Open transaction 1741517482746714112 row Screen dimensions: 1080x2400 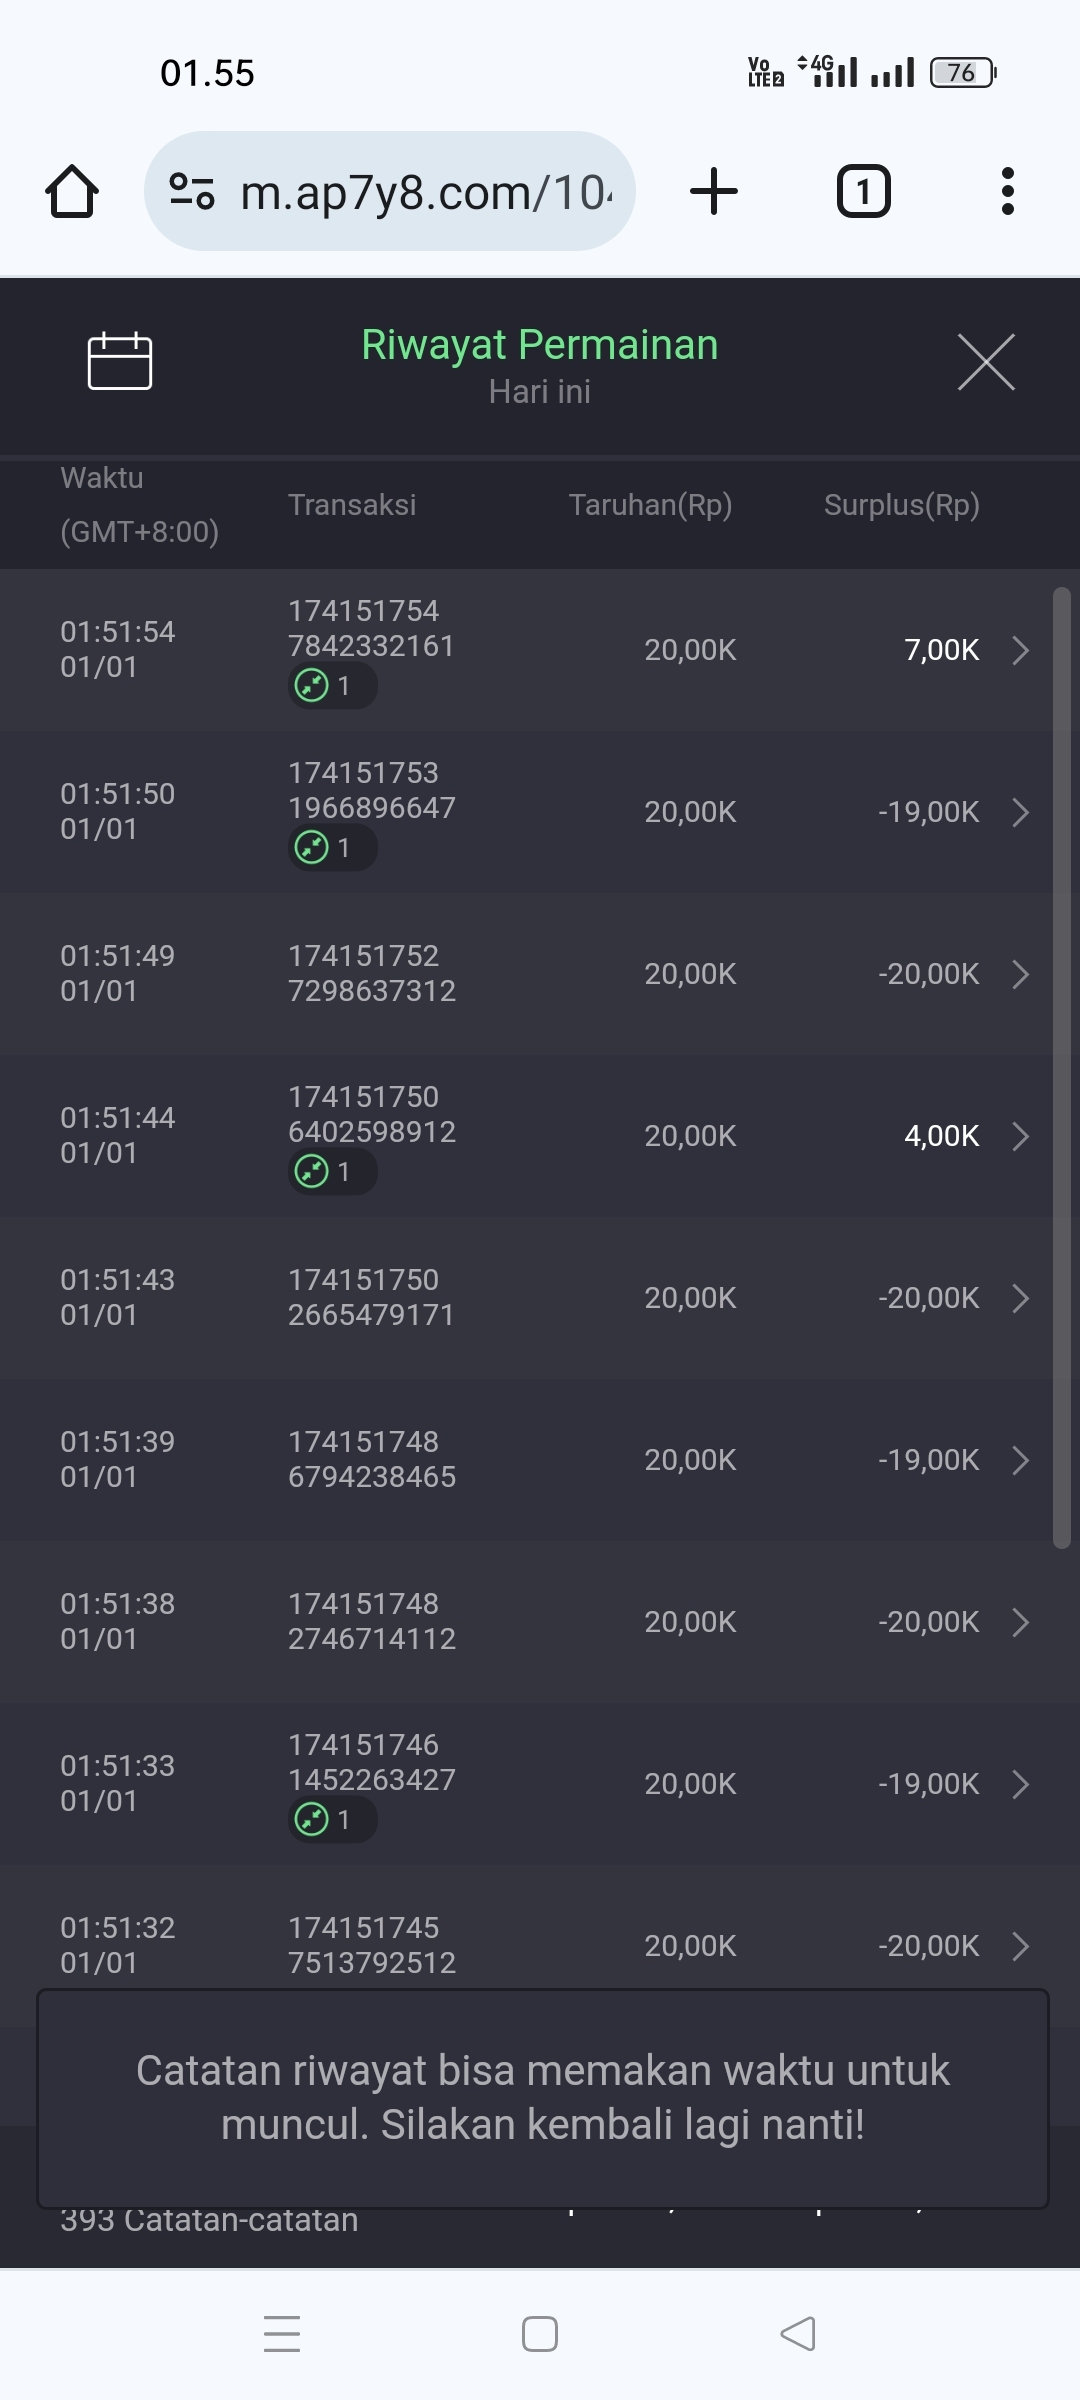[x=540, y=1622]
